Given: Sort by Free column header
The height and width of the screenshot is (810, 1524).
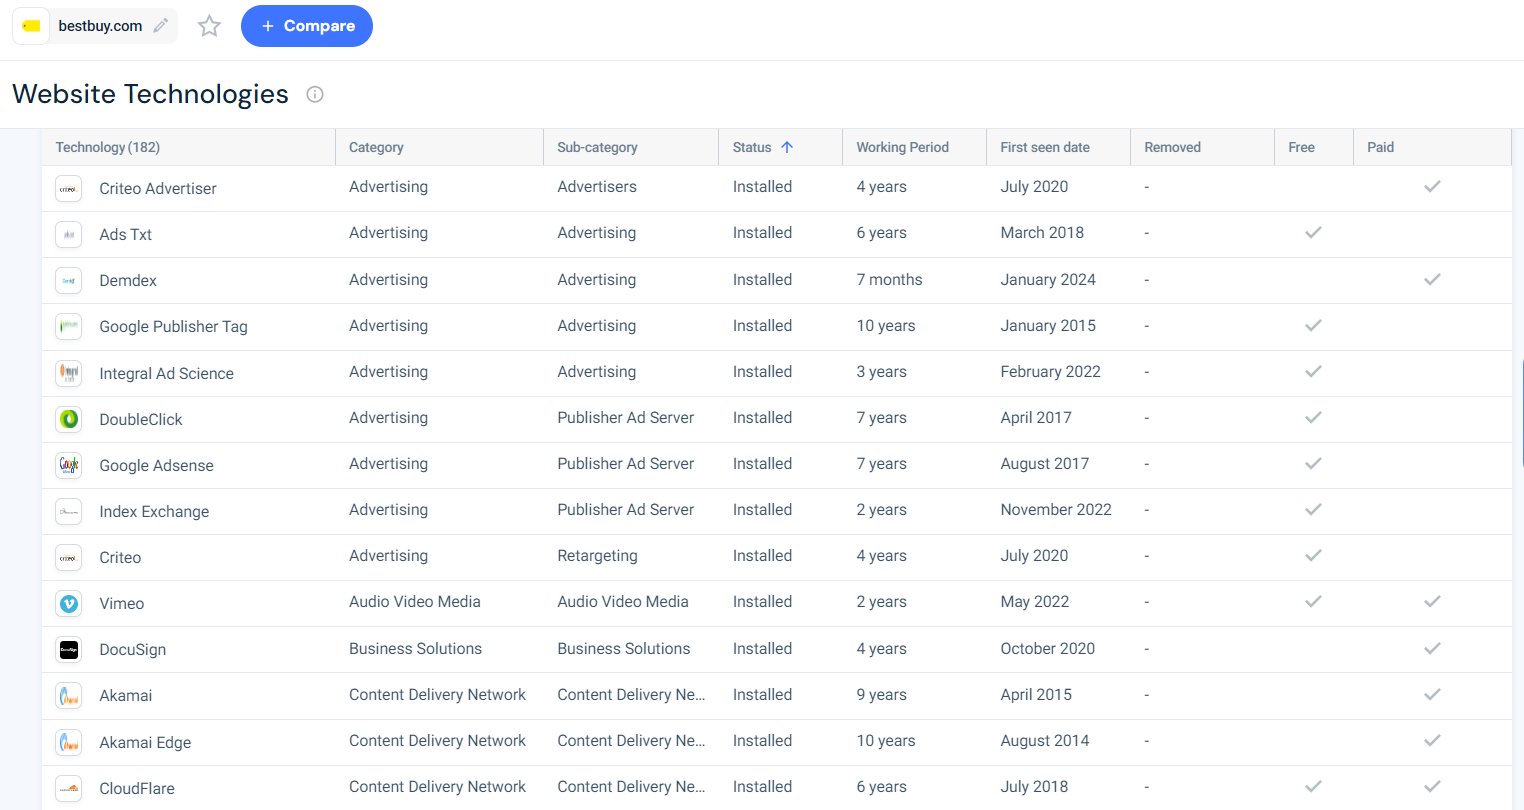Looking at the screenshot, I should pyautogui.click(x=1301, y=147).
